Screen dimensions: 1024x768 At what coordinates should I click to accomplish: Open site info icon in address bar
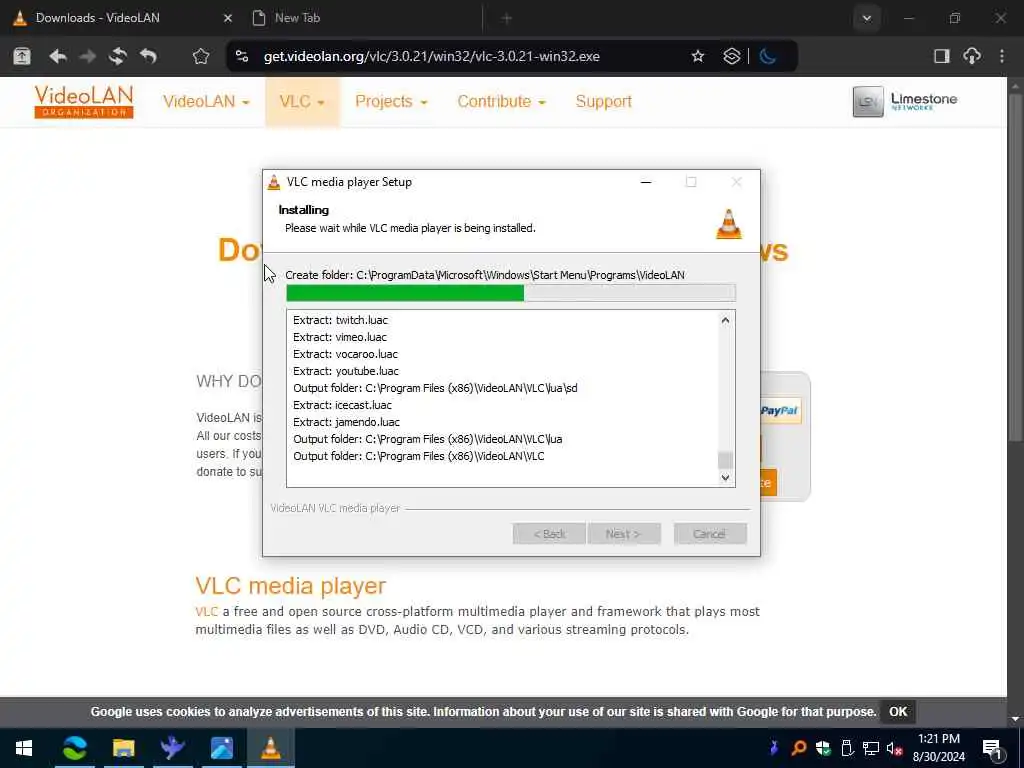242,56
